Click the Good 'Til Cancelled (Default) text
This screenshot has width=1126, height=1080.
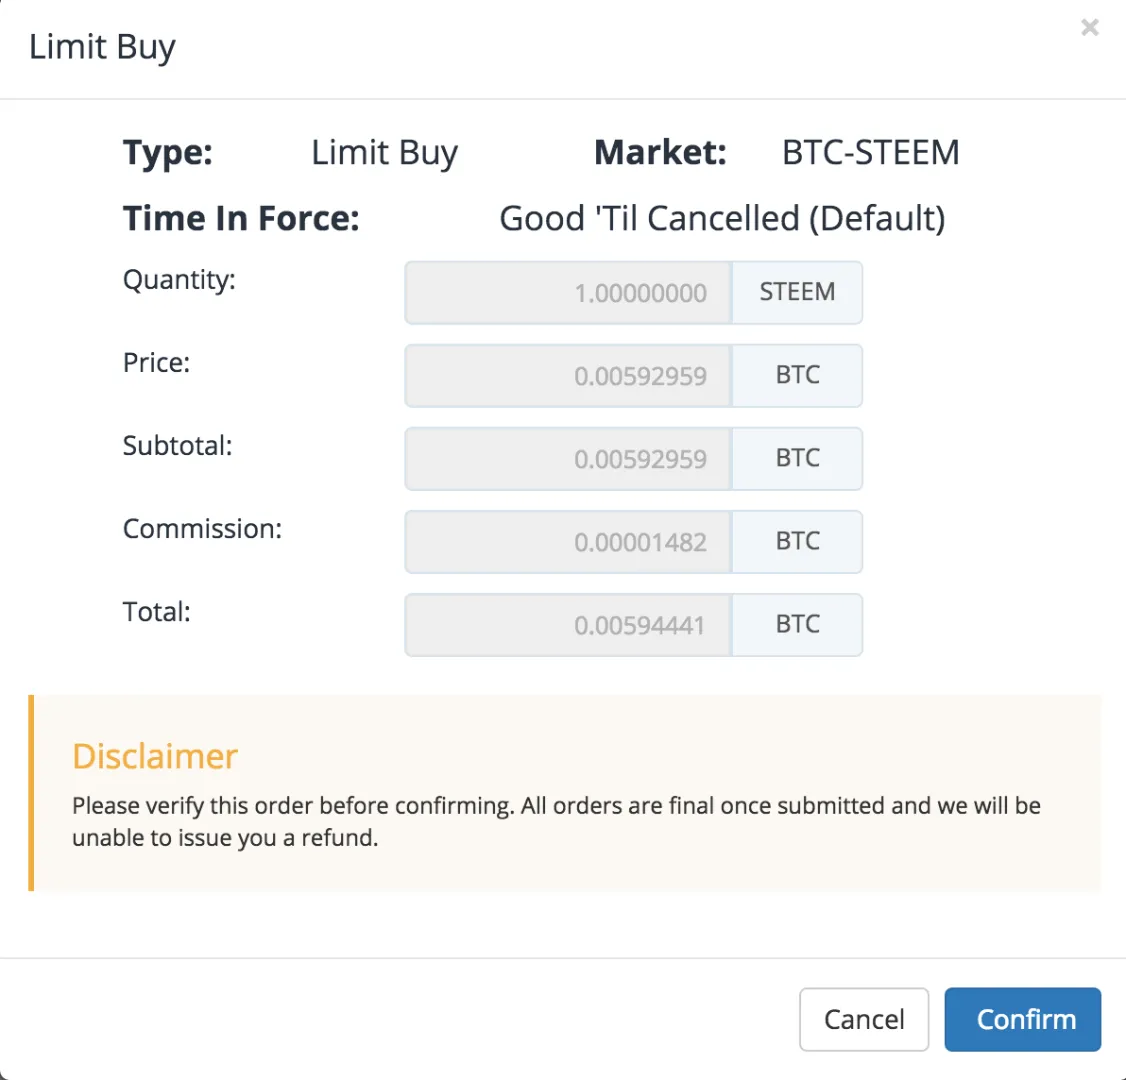pyautogui.click(x=722, y=218)
